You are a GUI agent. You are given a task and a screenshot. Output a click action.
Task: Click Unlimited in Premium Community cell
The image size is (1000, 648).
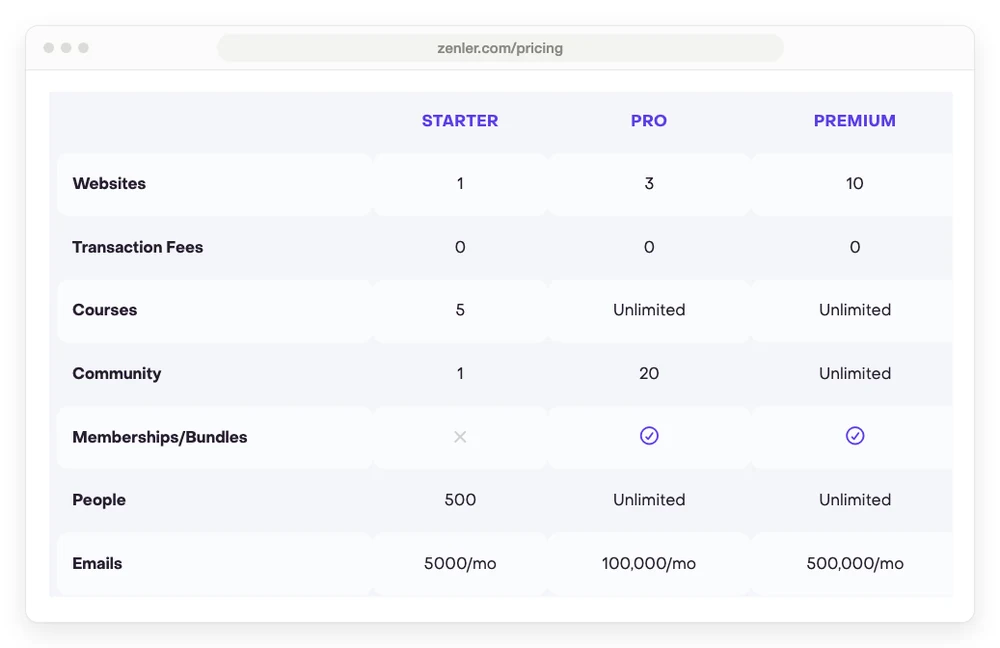coord(855,373)
